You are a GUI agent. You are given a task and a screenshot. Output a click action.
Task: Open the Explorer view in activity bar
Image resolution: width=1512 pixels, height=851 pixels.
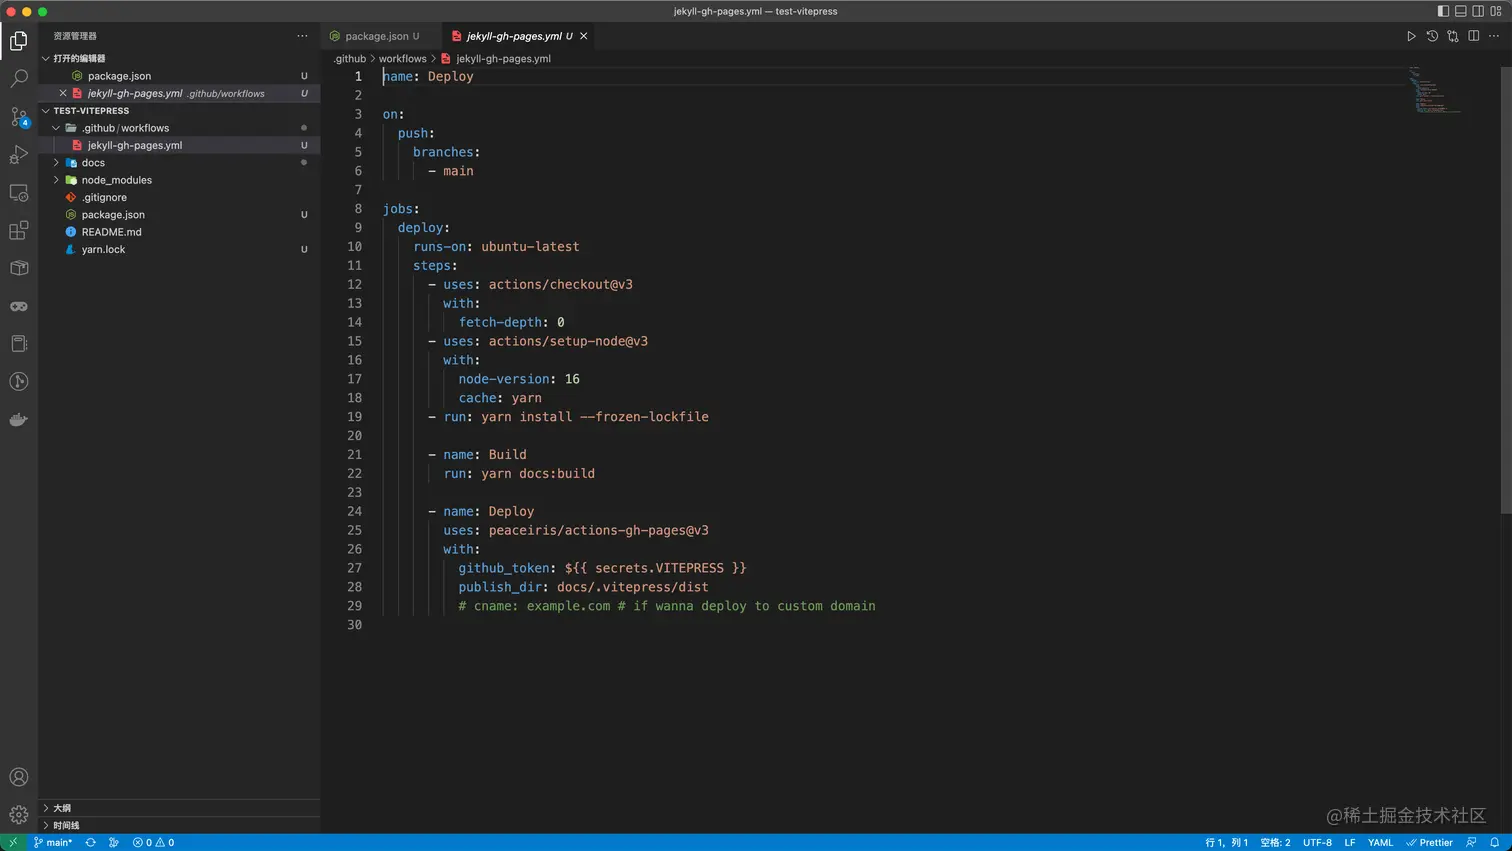[18, 41]
